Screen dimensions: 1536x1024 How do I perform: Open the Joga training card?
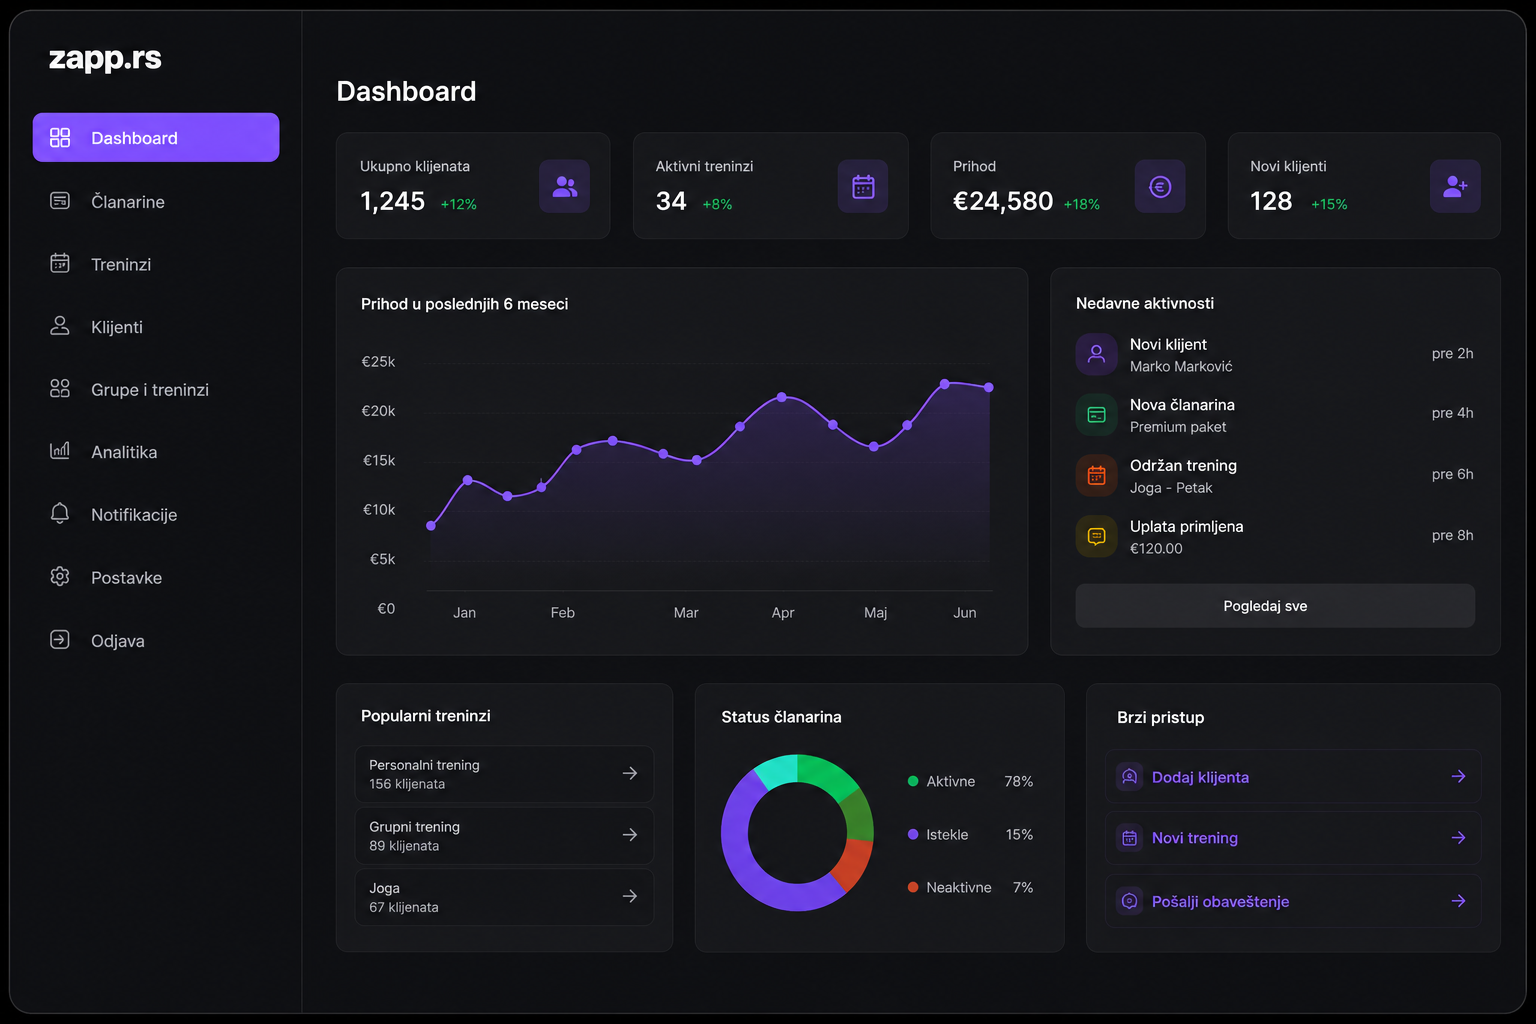[x=504, y=897]
